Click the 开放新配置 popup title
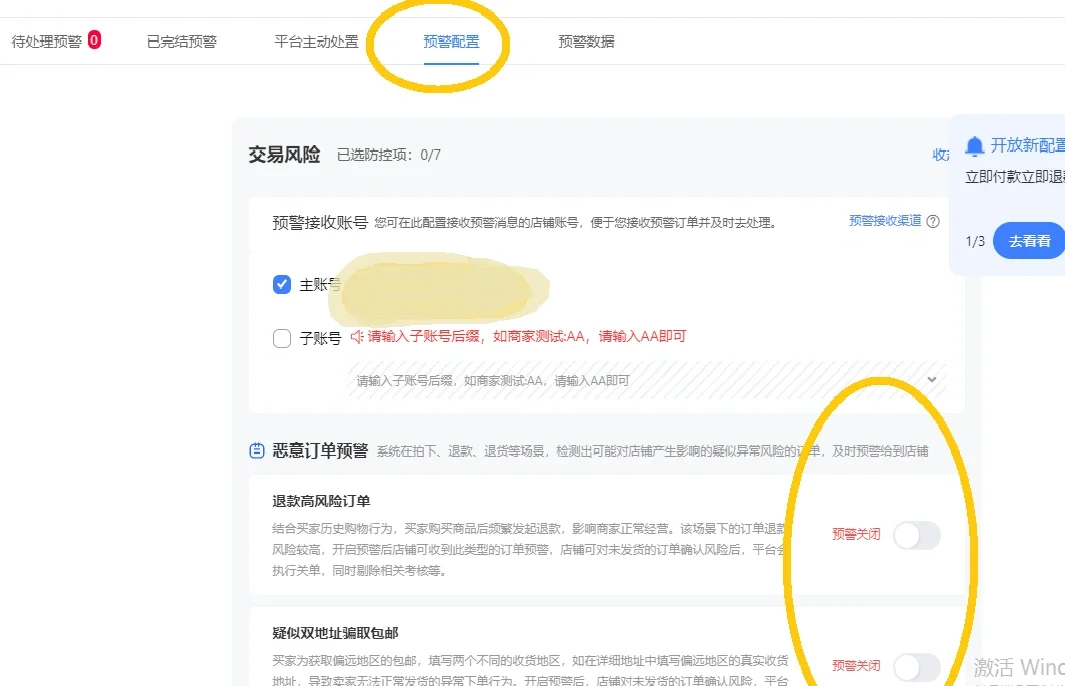The height and width of the screenshot is (686, 1065). tap(1027, 145)
